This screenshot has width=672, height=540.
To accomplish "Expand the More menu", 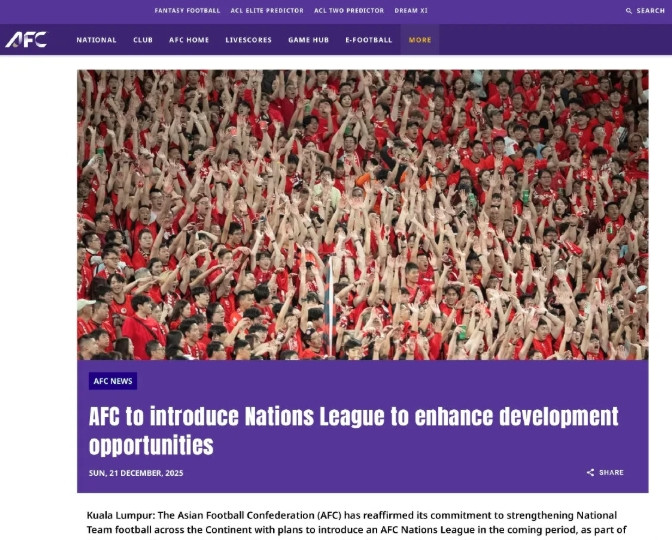I will point(420,40).
